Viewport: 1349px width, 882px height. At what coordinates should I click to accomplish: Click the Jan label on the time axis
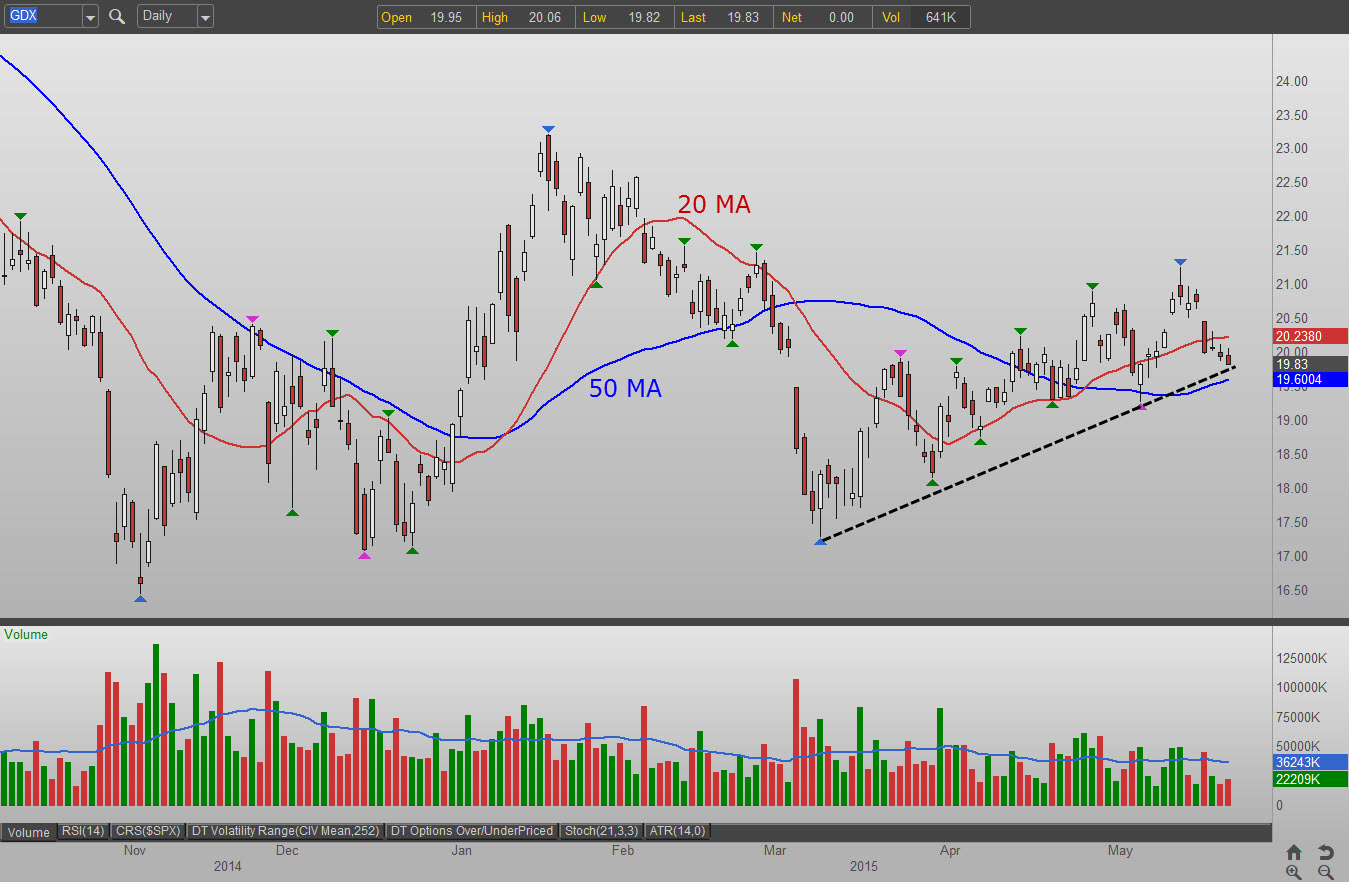pyautogui.click(x=462, y=851)
